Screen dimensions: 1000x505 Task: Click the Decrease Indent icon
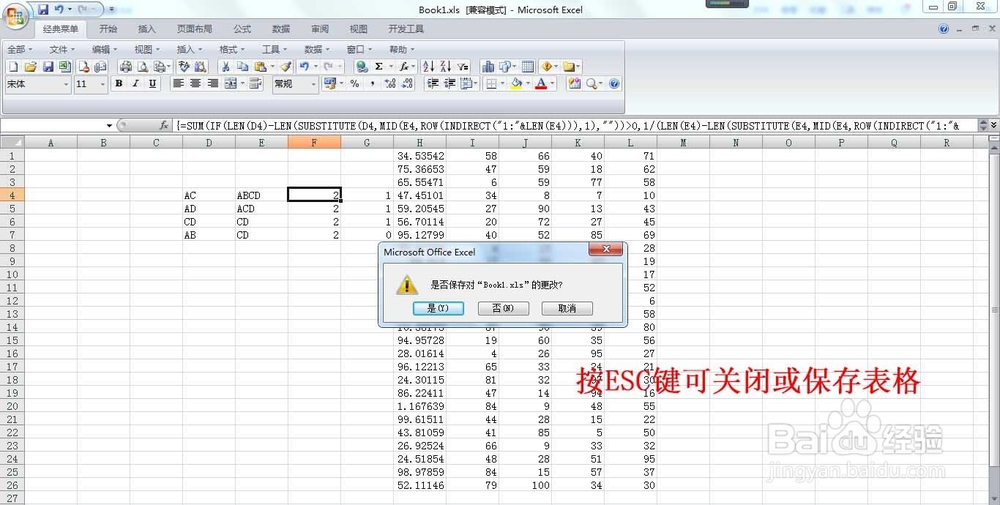(432, 84)
